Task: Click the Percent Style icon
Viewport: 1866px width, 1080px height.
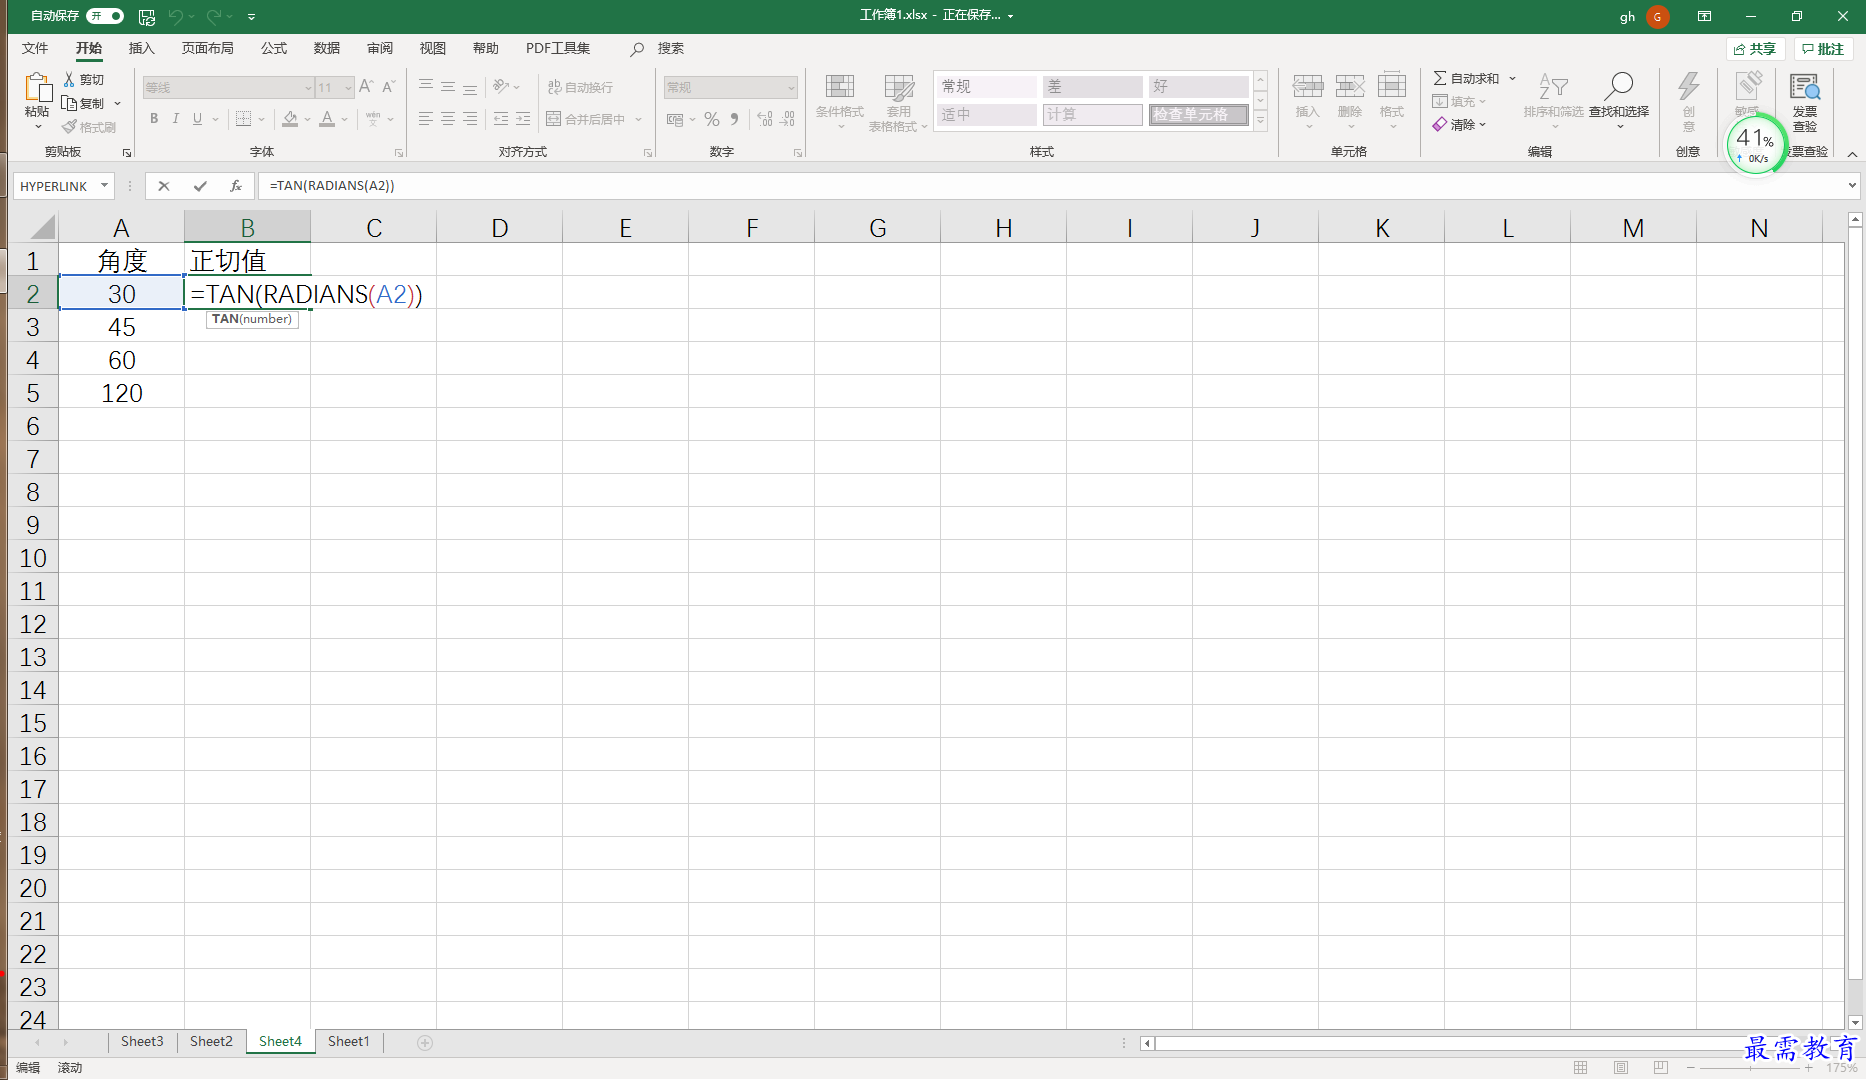Action: pyautogui.click(x=712, y=119)
